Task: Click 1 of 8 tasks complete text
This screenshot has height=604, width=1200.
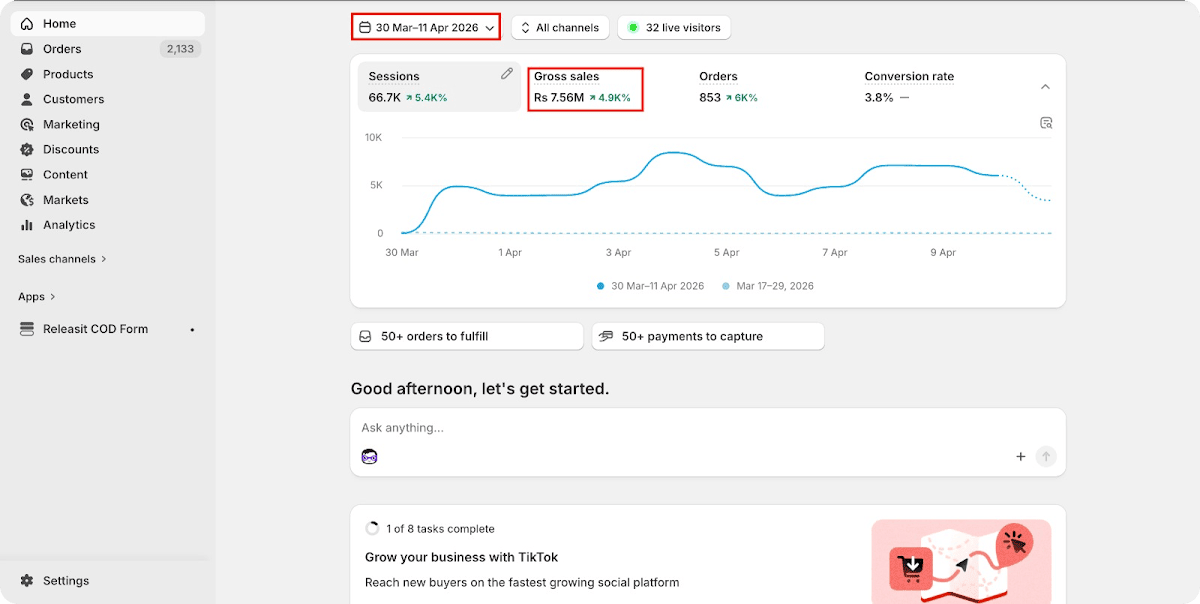Action: coord(440,529)
